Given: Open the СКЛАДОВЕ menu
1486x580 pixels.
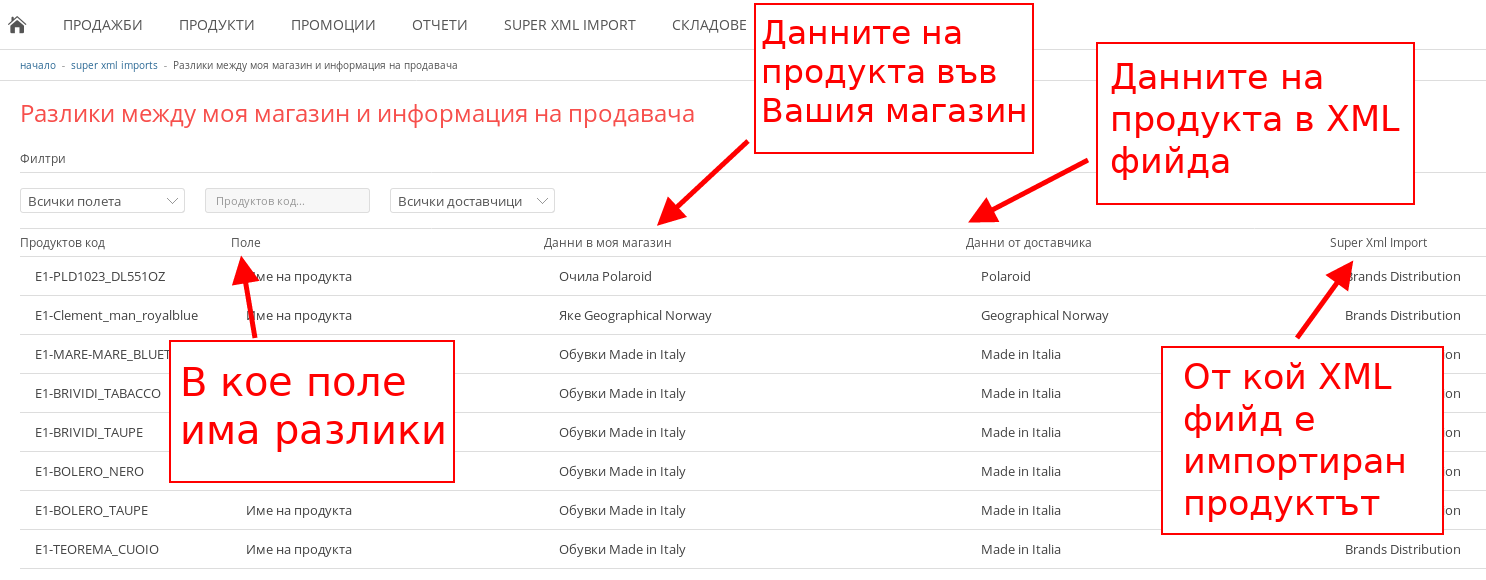Looking at the screenshot, I should click(x=709, y=25).
